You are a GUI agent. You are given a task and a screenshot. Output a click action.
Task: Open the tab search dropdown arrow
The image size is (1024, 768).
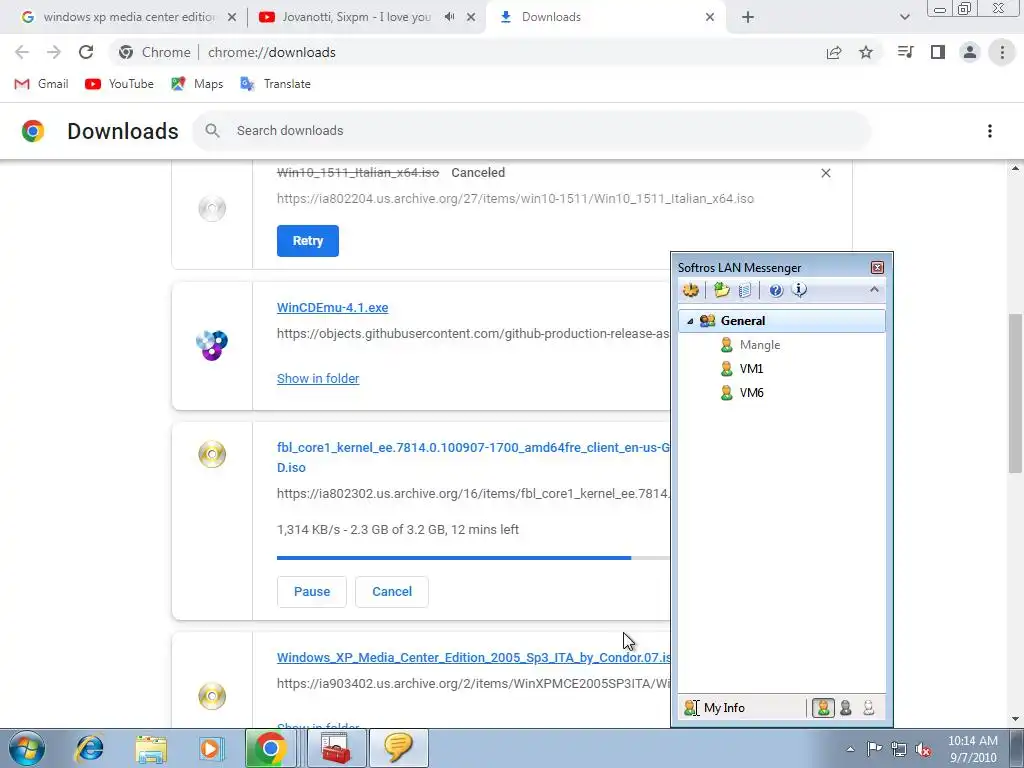[x=904, y=17]
